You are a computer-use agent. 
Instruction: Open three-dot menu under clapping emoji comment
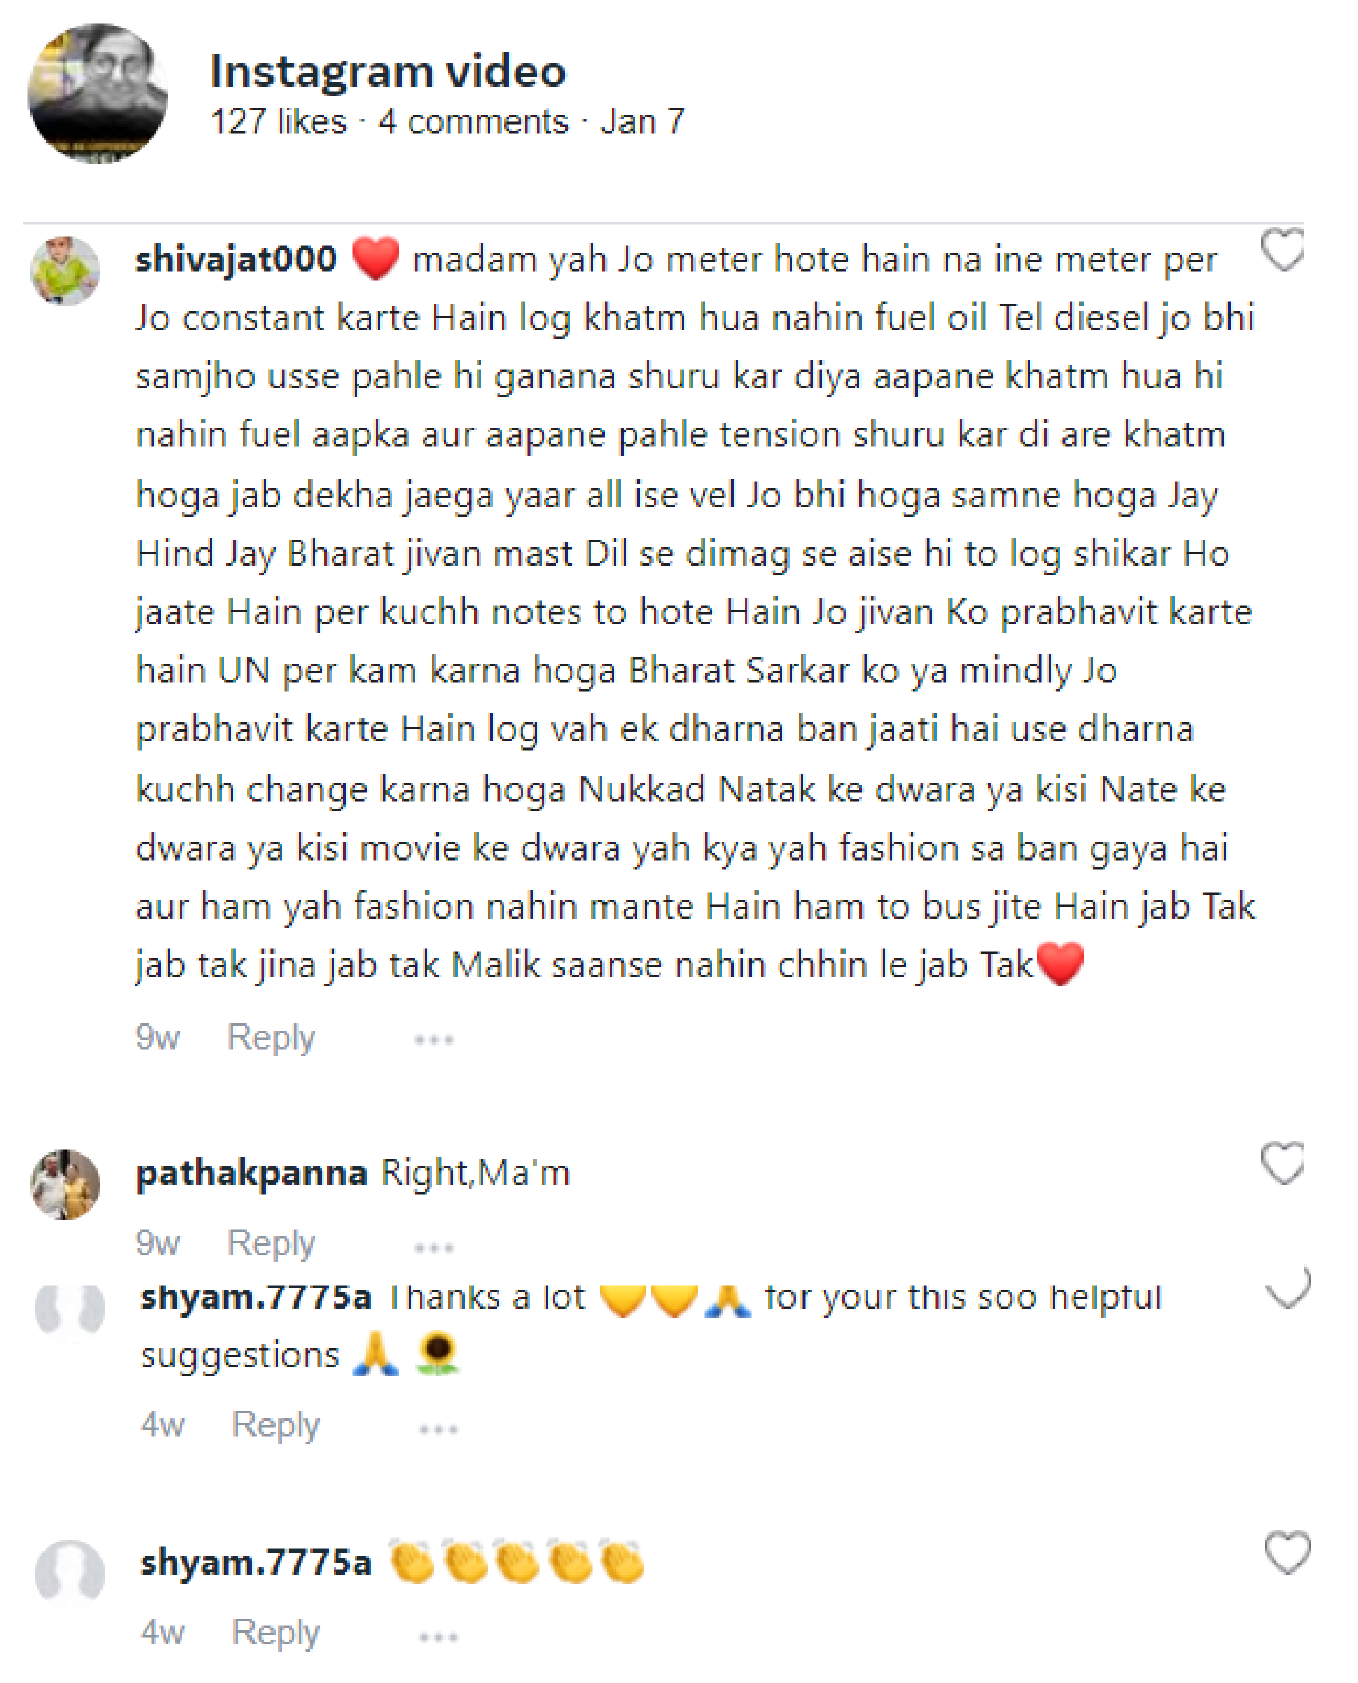(438, 1637)
